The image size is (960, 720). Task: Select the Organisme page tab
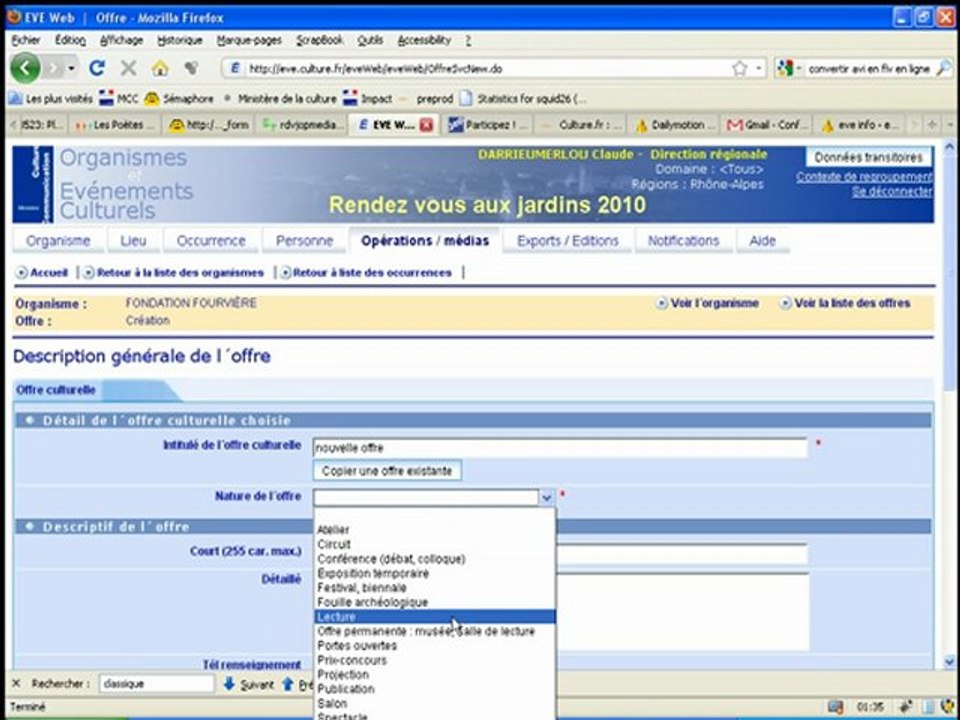(x=58, y=241)
